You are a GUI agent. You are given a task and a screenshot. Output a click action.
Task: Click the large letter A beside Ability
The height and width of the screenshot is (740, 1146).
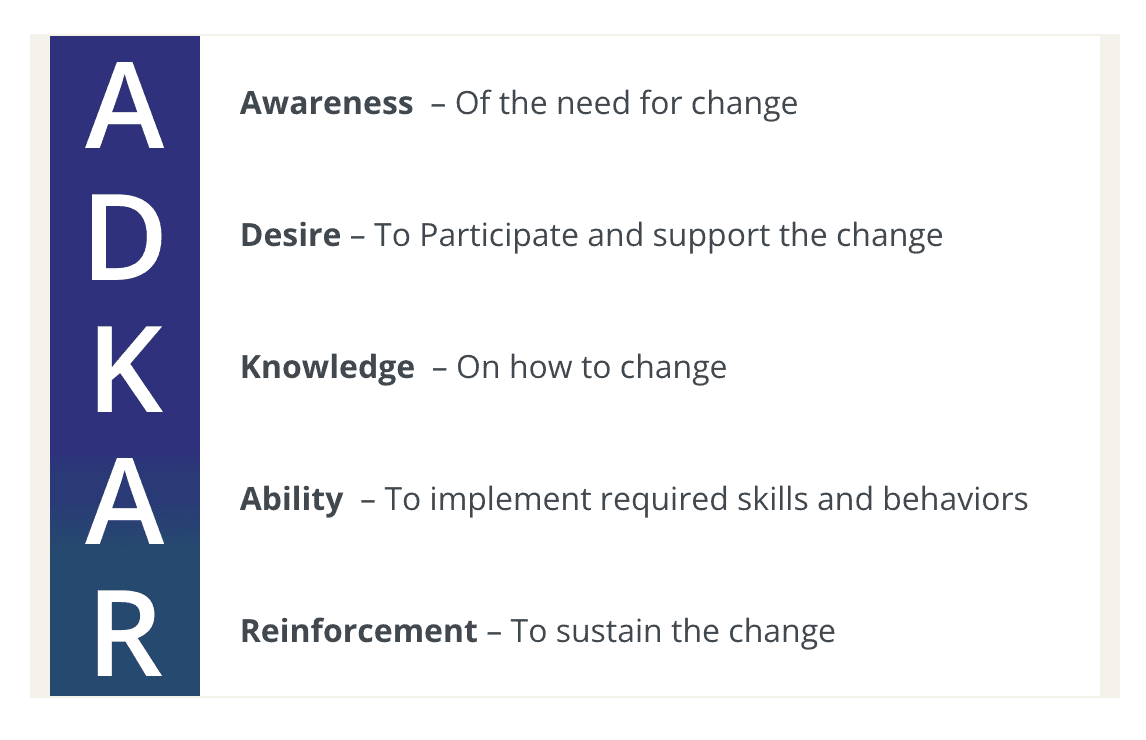[x=125, y=500]
